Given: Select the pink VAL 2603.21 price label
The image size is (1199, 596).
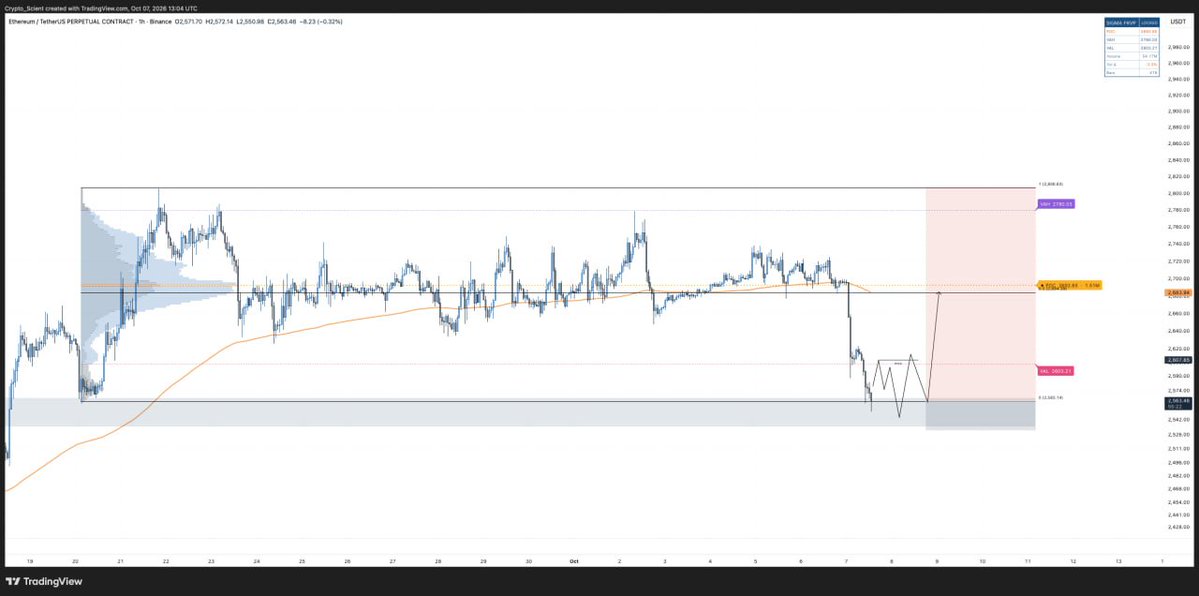Looking at the screenshot, I should (x=1055, y=371).
